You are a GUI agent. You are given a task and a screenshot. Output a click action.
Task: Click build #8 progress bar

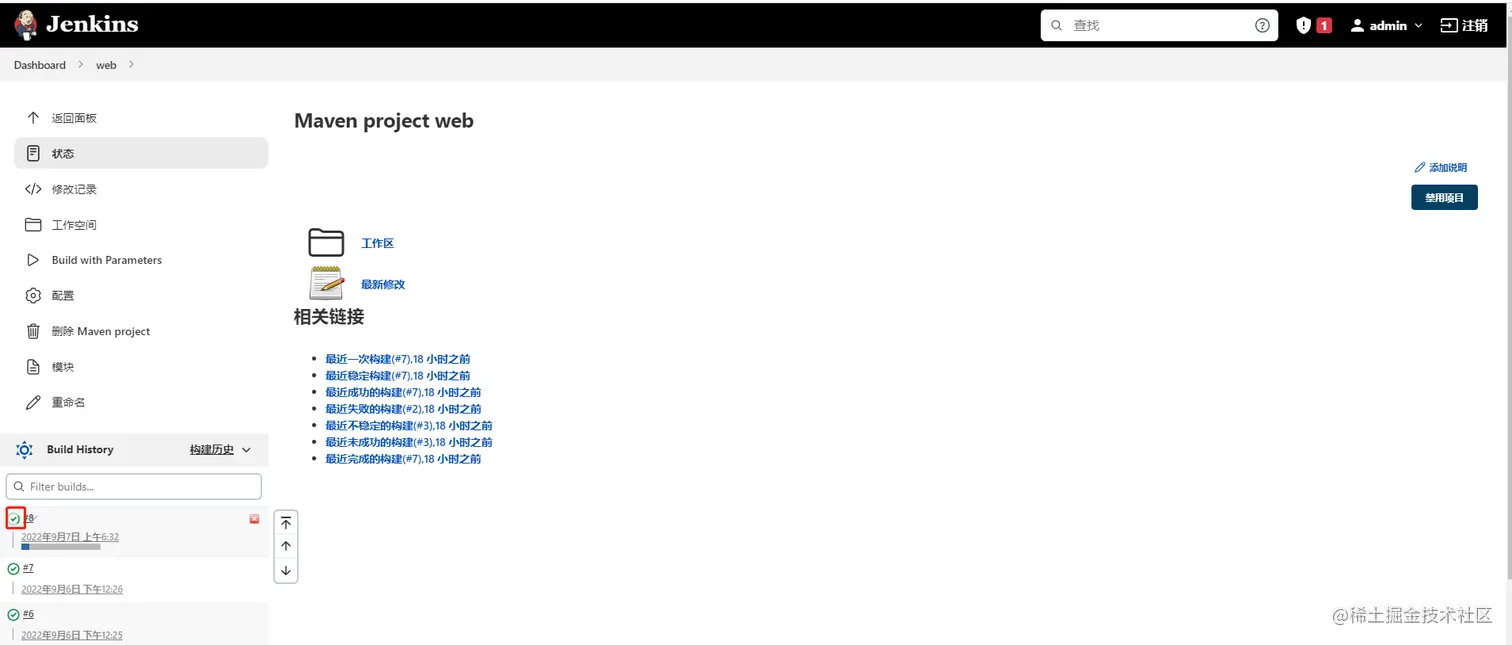tap(61, 547)
